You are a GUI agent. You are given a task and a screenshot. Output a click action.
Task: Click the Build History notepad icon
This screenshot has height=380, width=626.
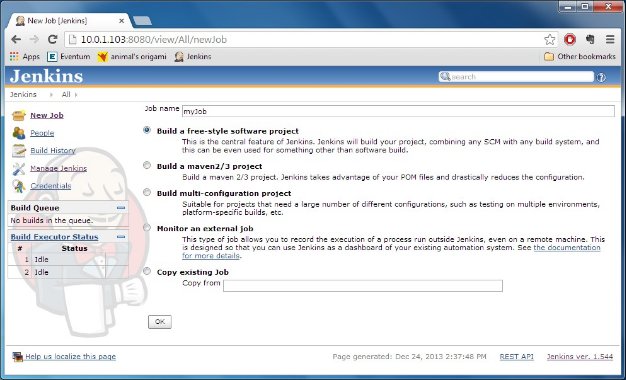pyautogui.click(x=19, y=150)
